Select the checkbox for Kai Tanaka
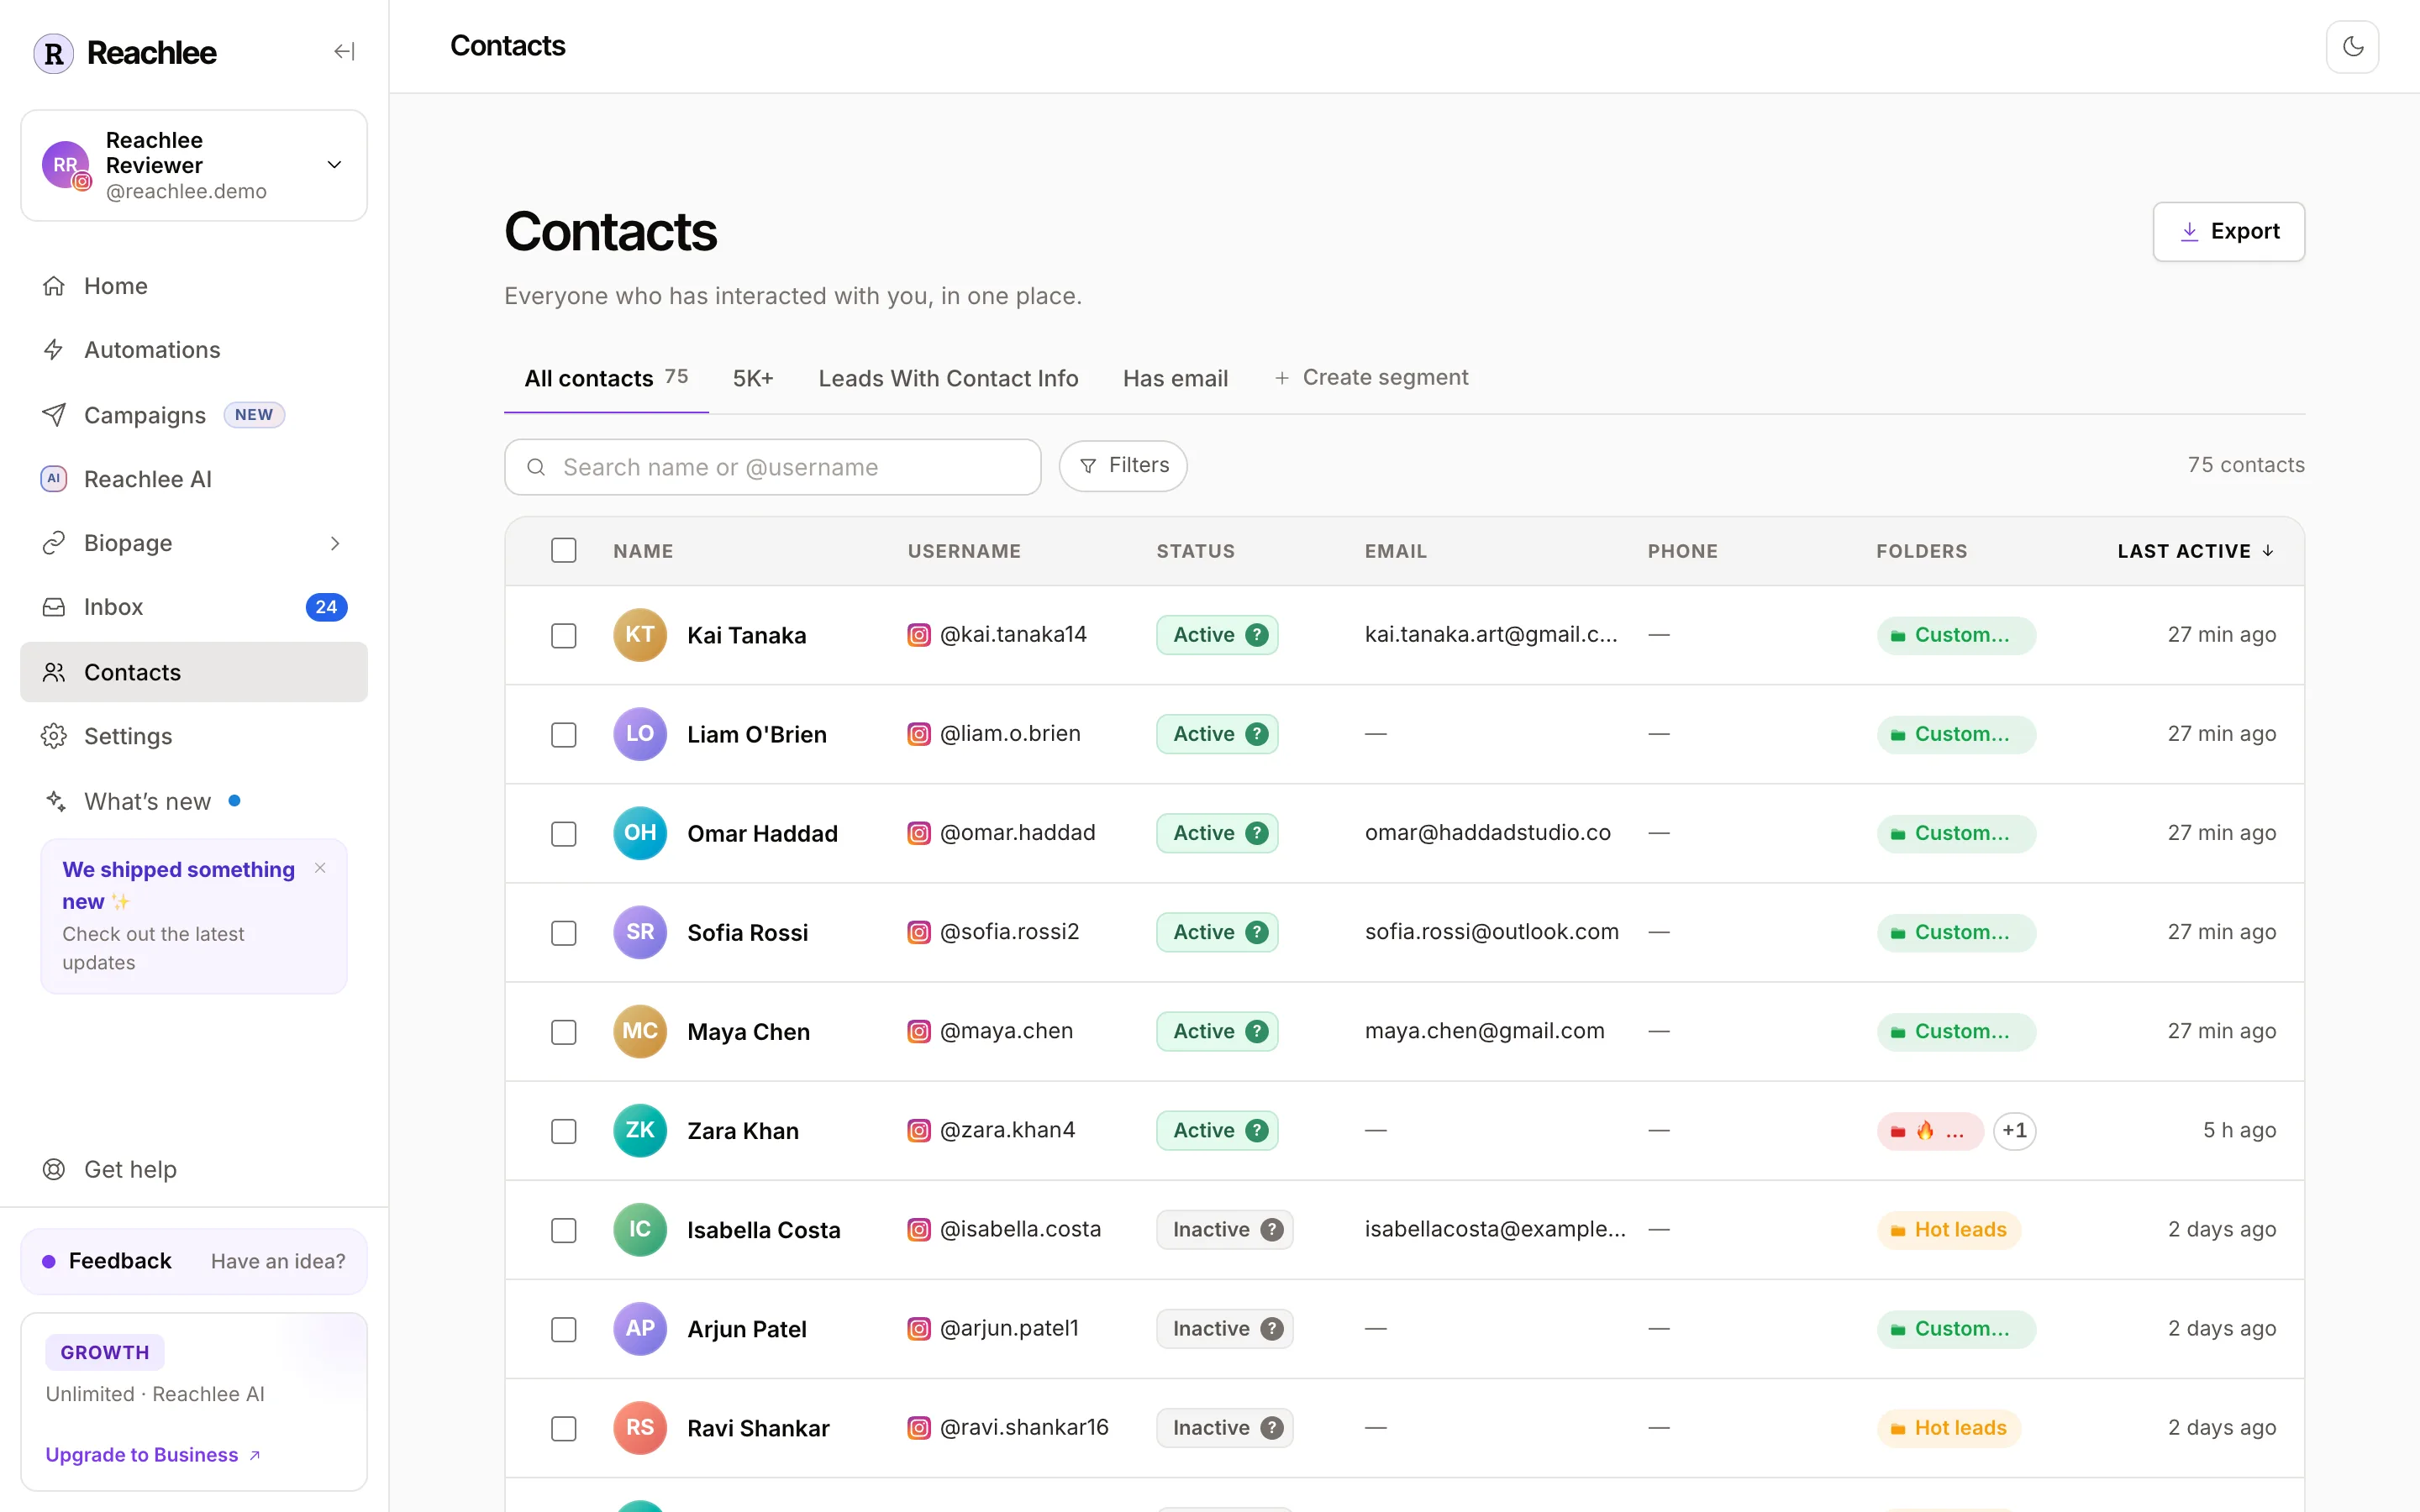This screenshot has width=2420, height=1512. (x=564, y=636)
